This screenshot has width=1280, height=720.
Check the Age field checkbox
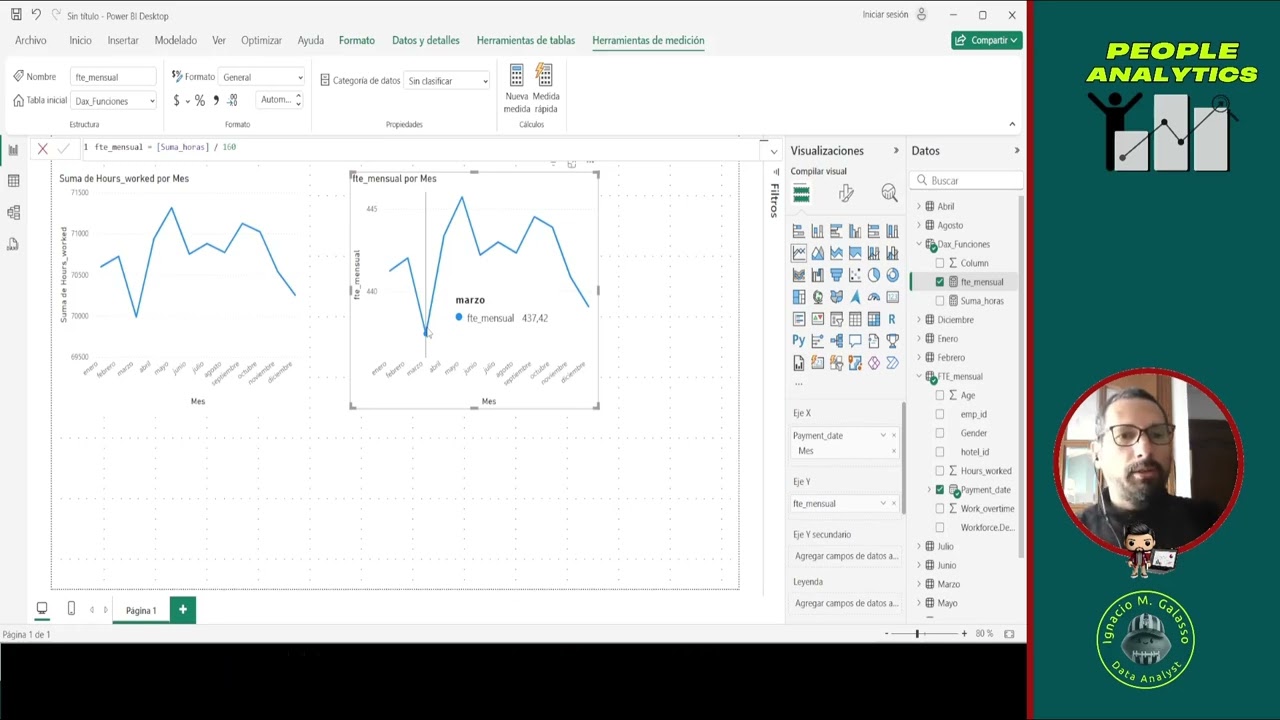tap(939, 395)
